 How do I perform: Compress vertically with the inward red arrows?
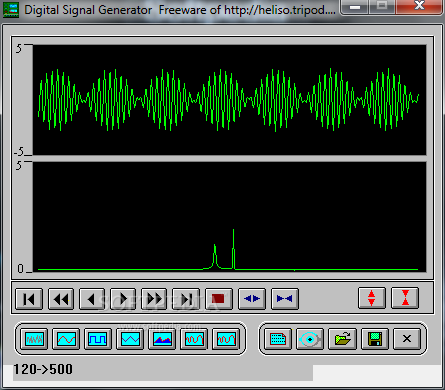click(x=405, y=298)
